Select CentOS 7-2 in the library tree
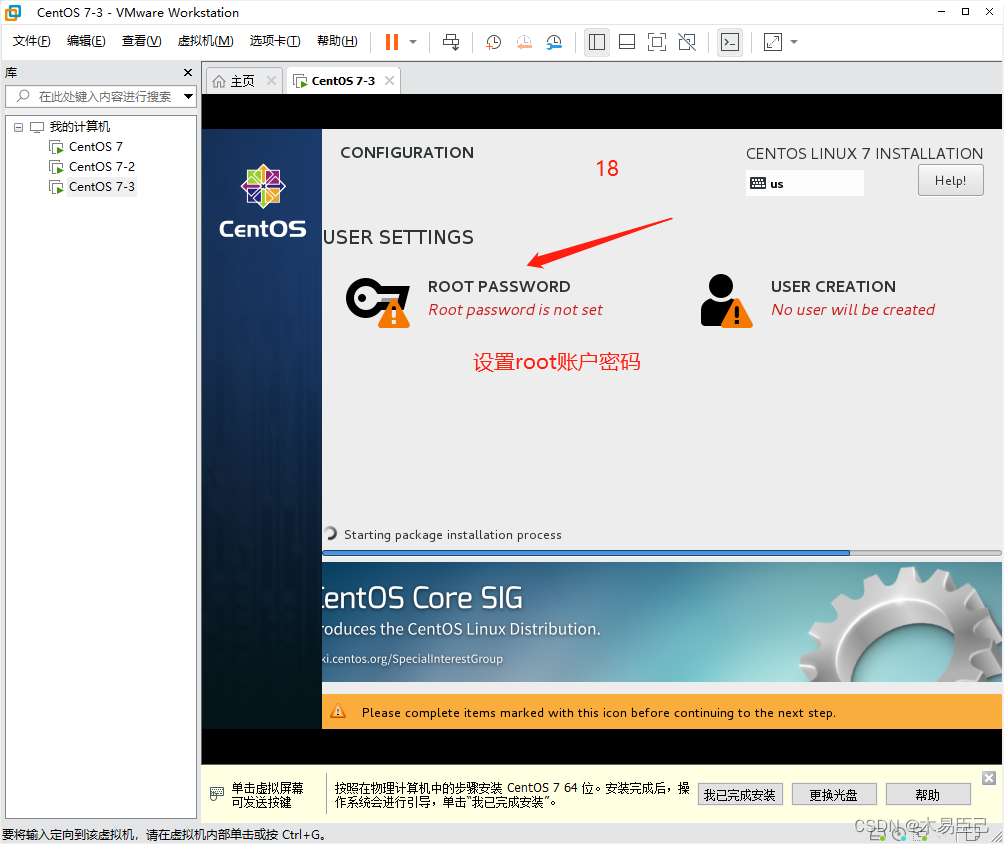 [99, 166]
